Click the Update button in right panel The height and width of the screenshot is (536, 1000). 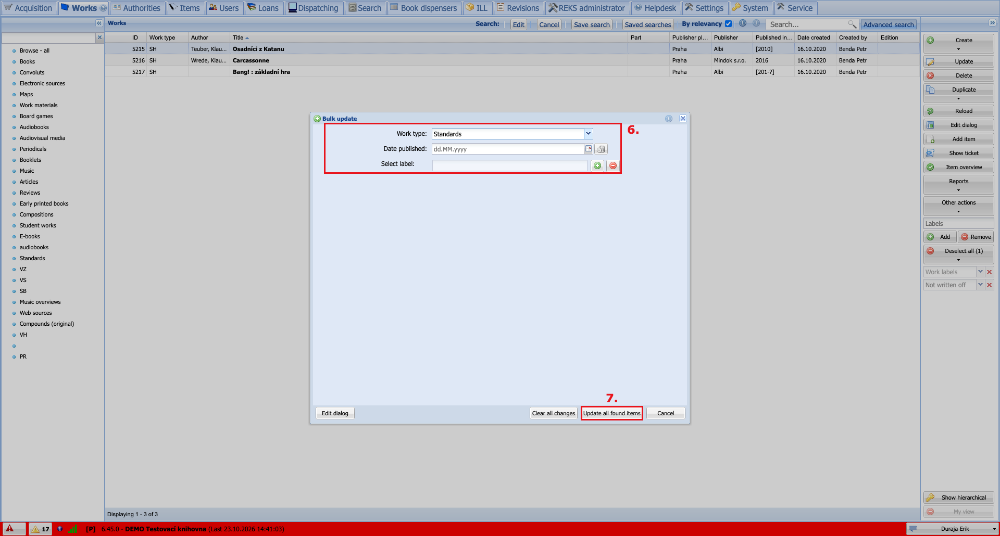pyautogui.click(x=958, y=62)
